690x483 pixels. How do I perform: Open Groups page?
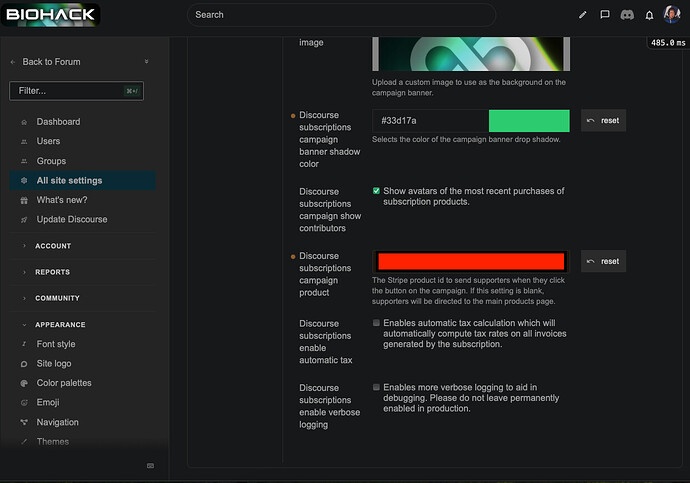click(82, 161)
